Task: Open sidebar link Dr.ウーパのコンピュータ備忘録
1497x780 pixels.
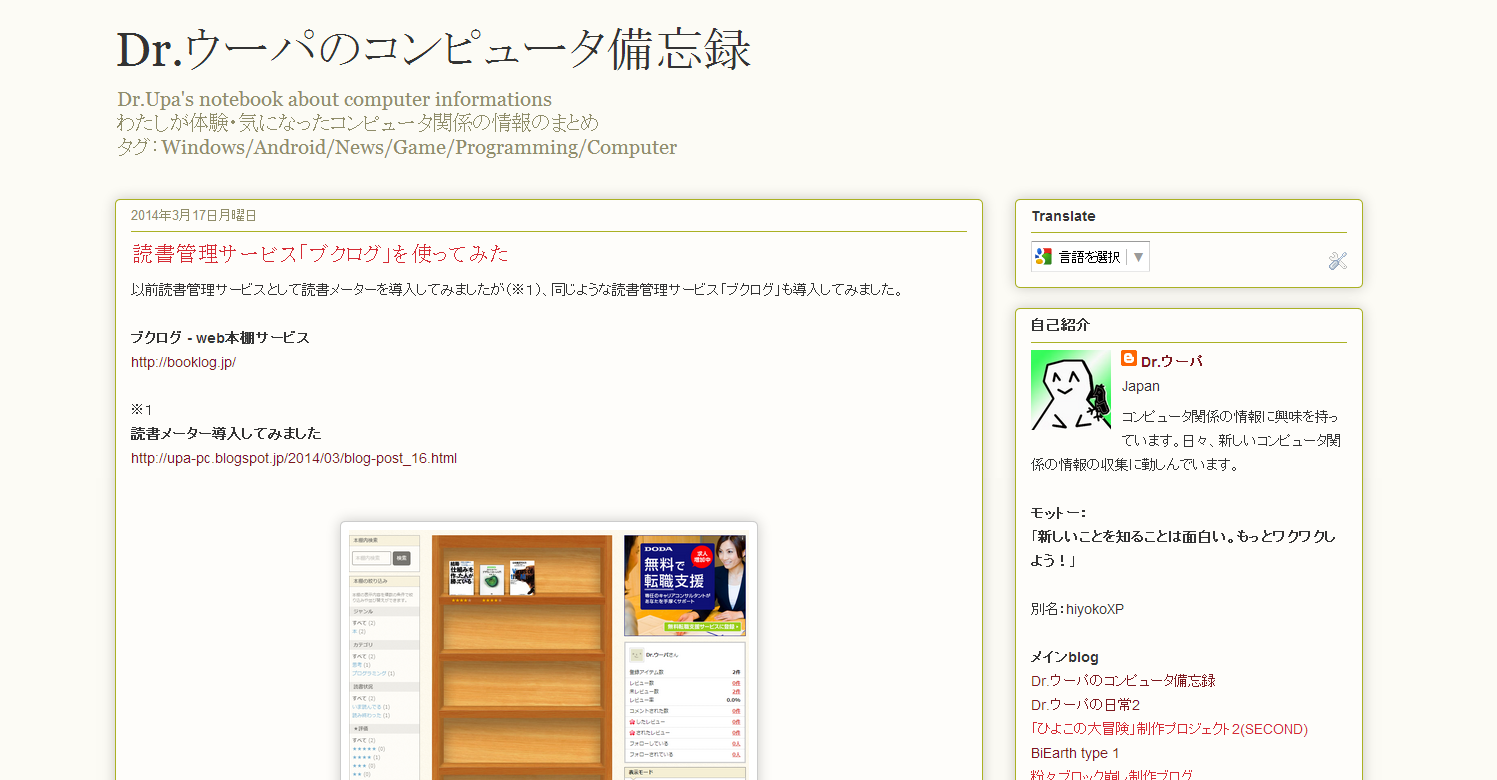Action: (1123, 681)
